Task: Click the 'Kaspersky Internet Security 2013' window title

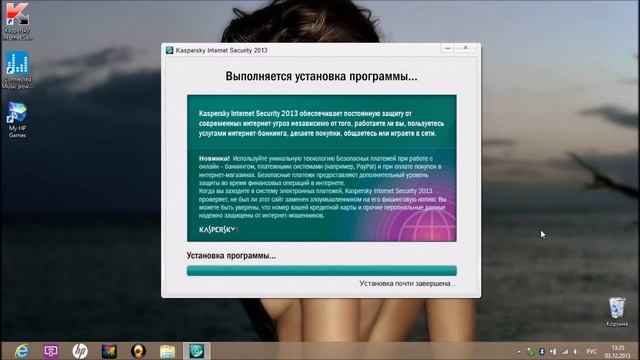Action: pyautogui.click(x=222, y=50)
